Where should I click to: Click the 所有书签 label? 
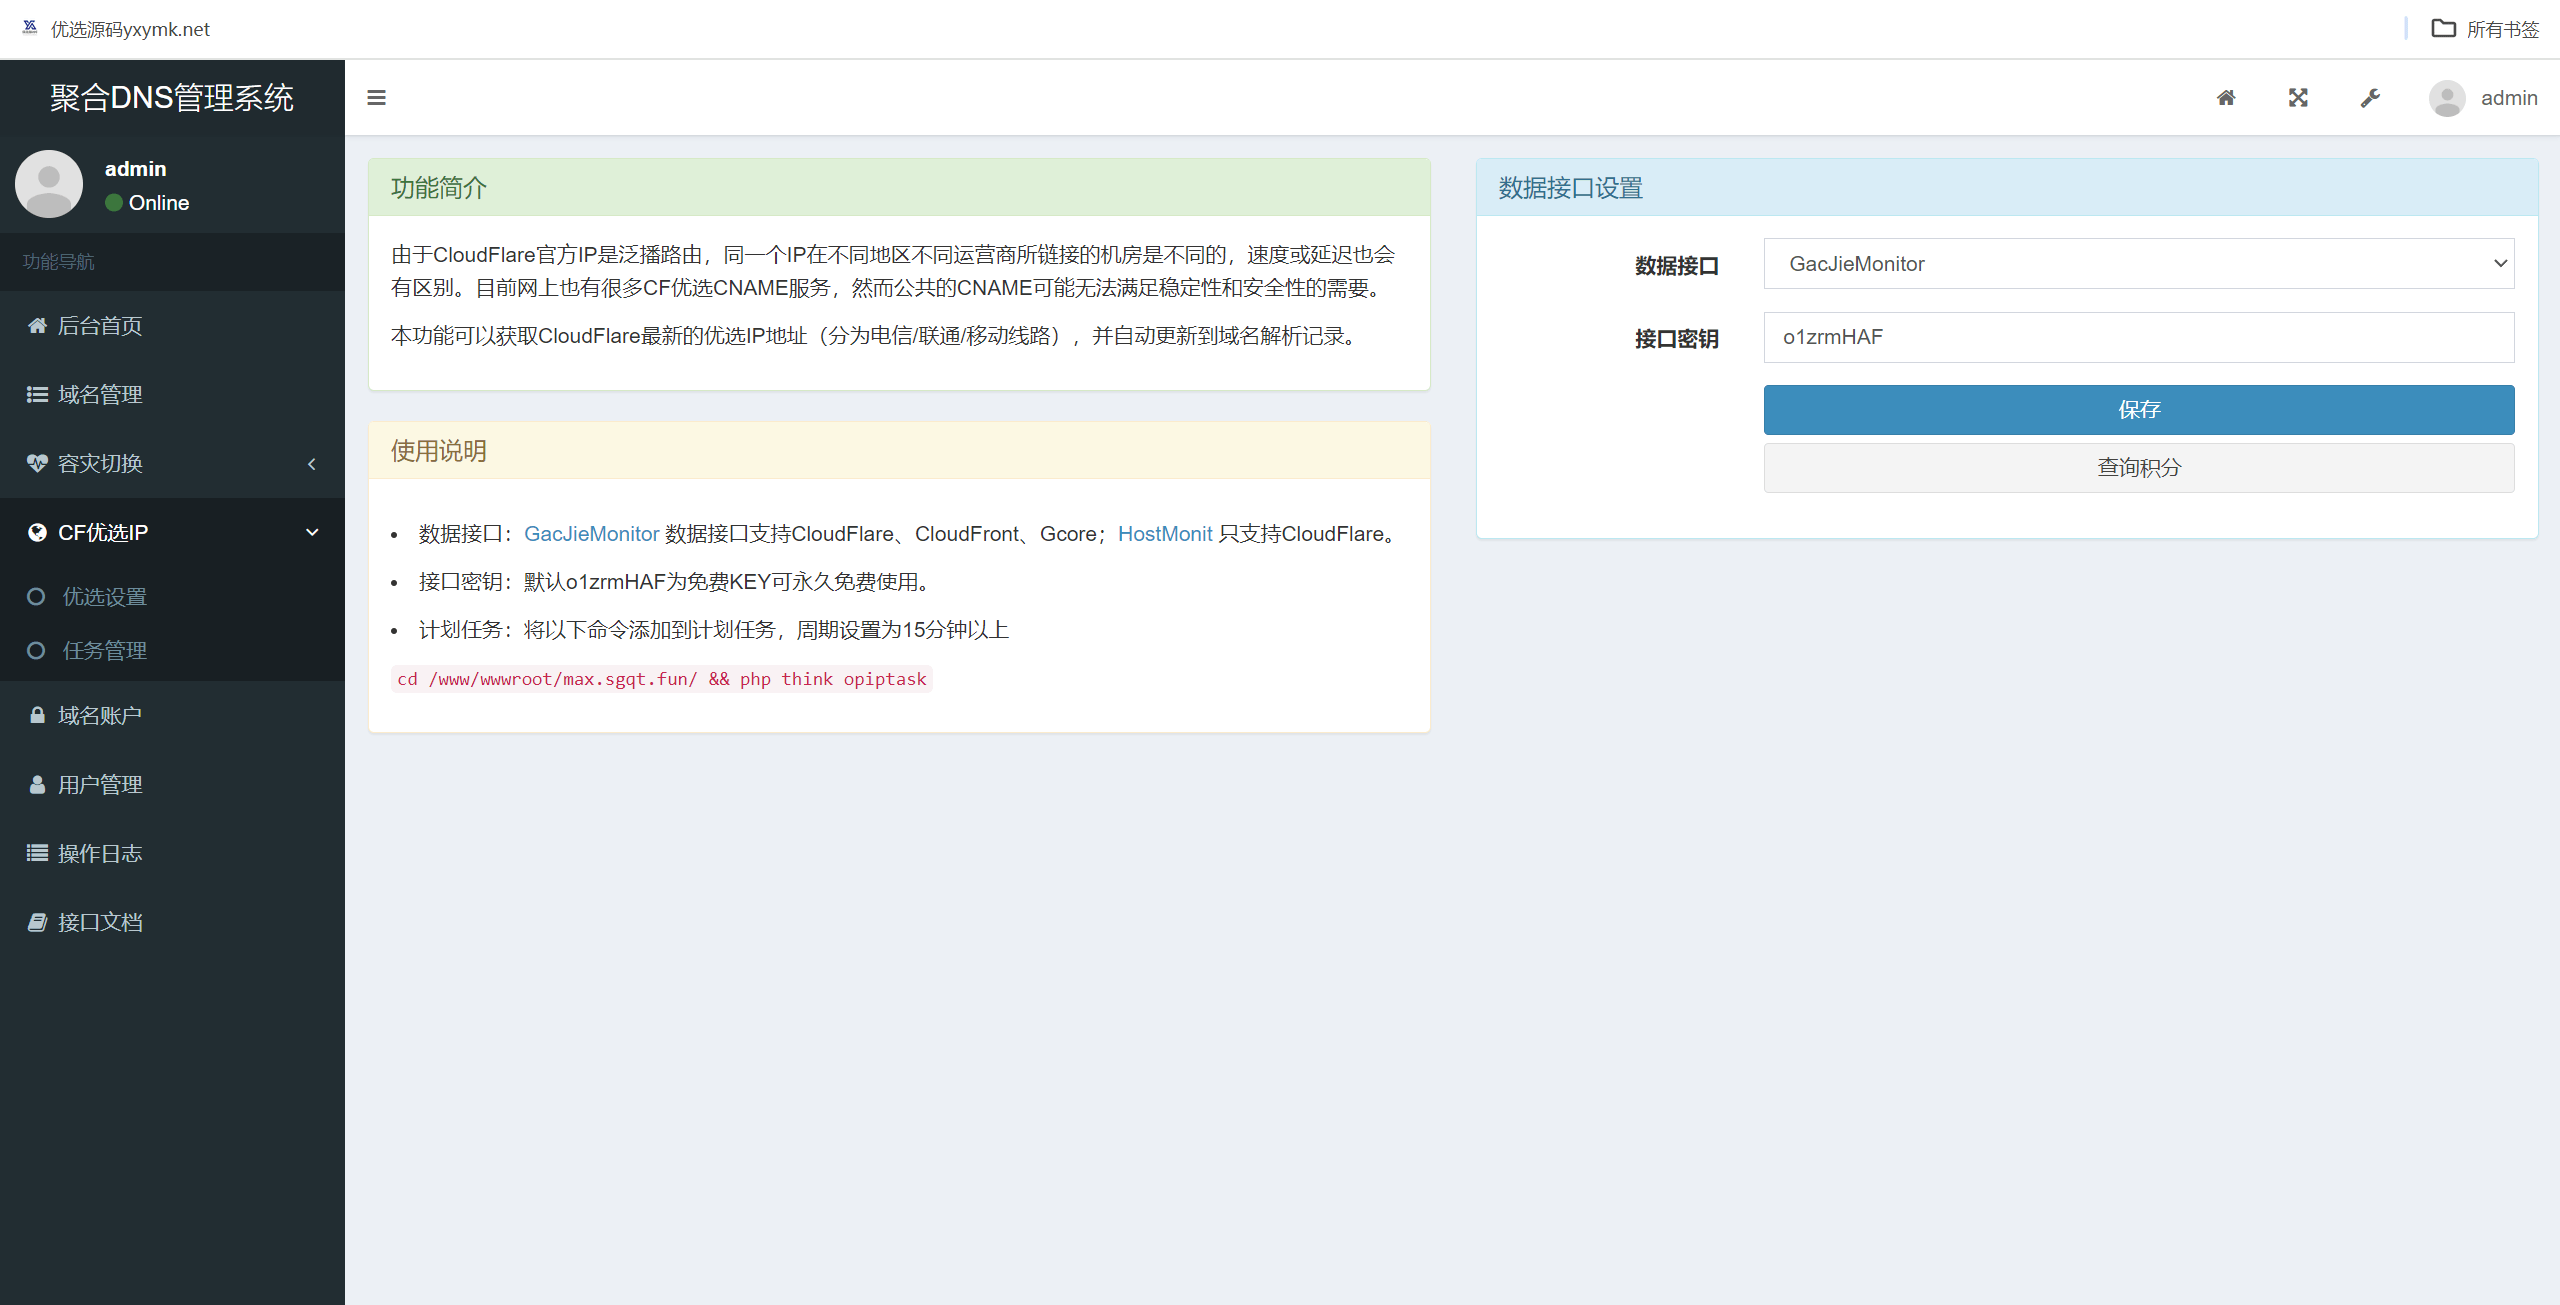click(x=2502, y=29)
